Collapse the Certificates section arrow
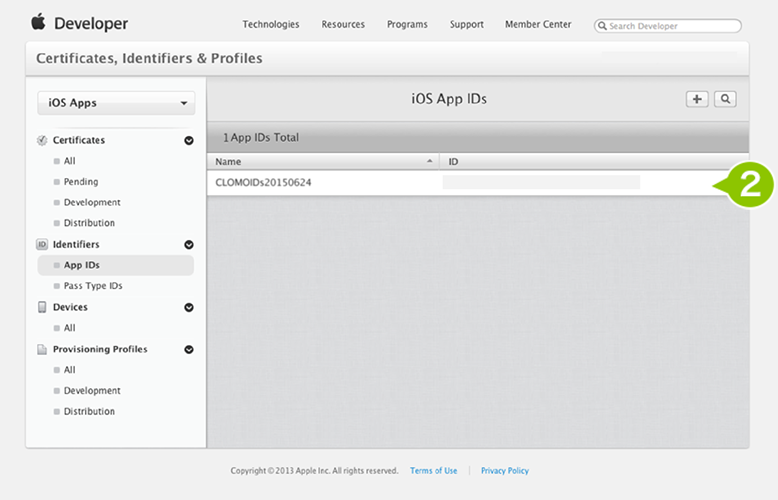 (189, 141)
